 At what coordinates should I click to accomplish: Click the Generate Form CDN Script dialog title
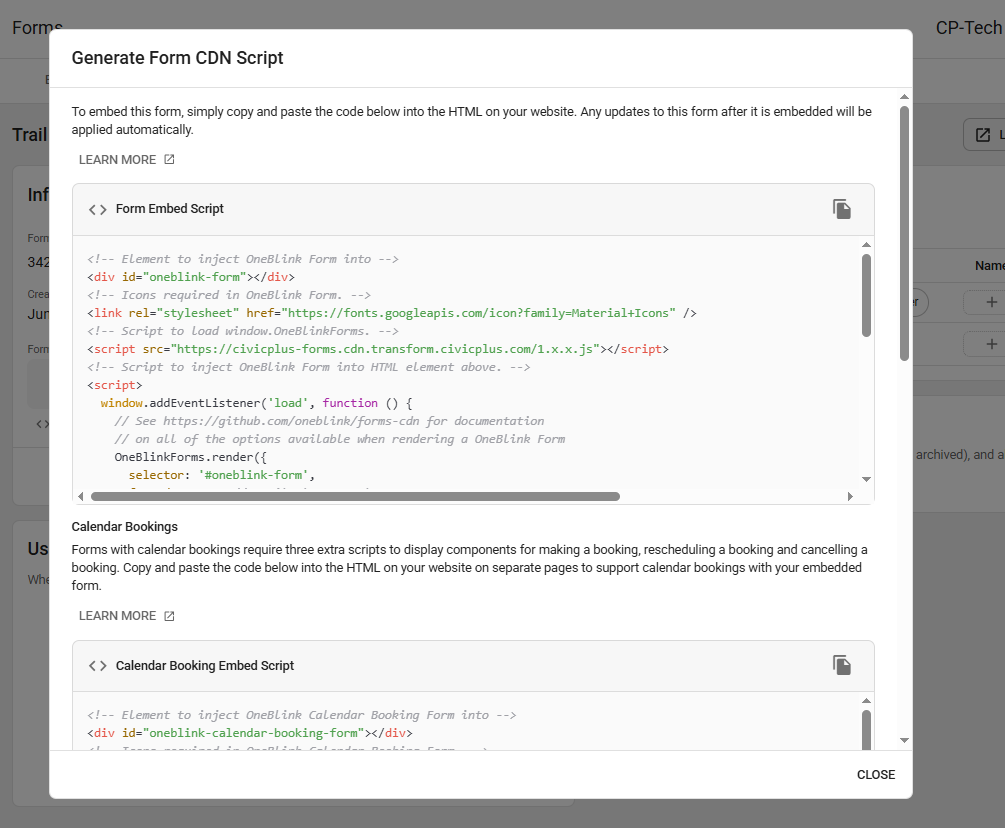pyautogui.click(x=178, y=58)
